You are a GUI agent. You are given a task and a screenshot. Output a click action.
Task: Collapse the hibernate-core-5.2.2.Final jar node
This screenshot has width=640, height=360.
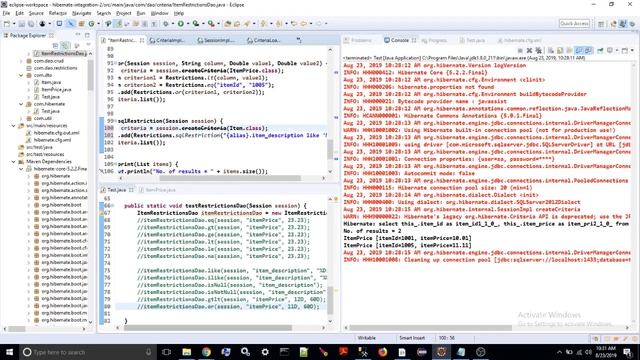[x=21, y=169]
